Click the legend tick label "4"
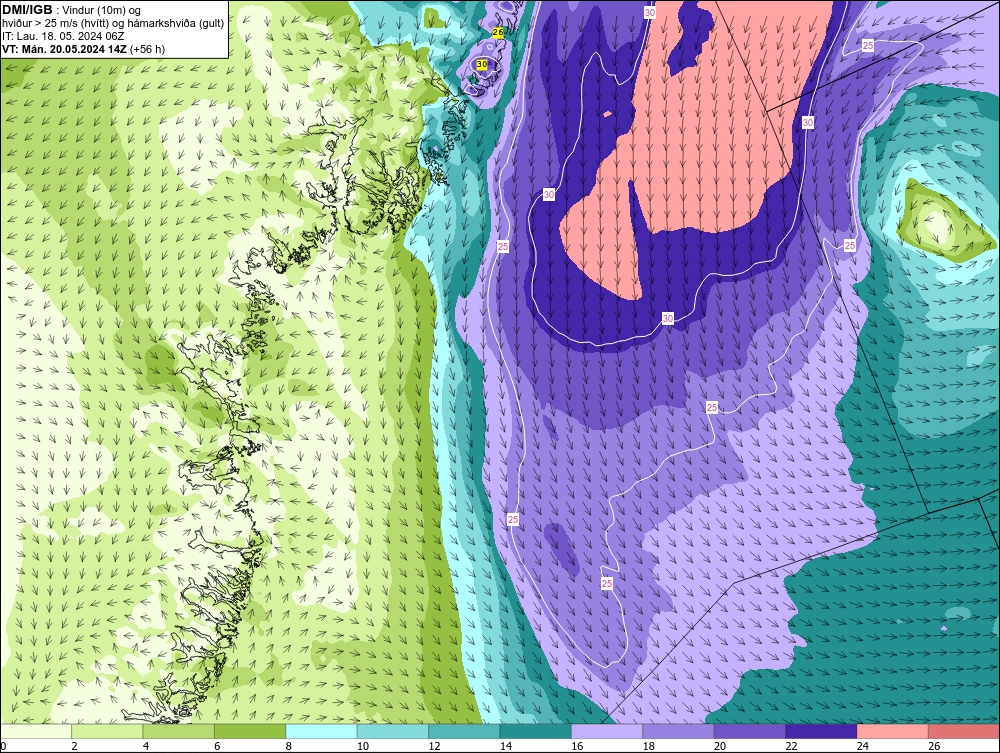Screen dimensions: 1000x753 (146, 746)
